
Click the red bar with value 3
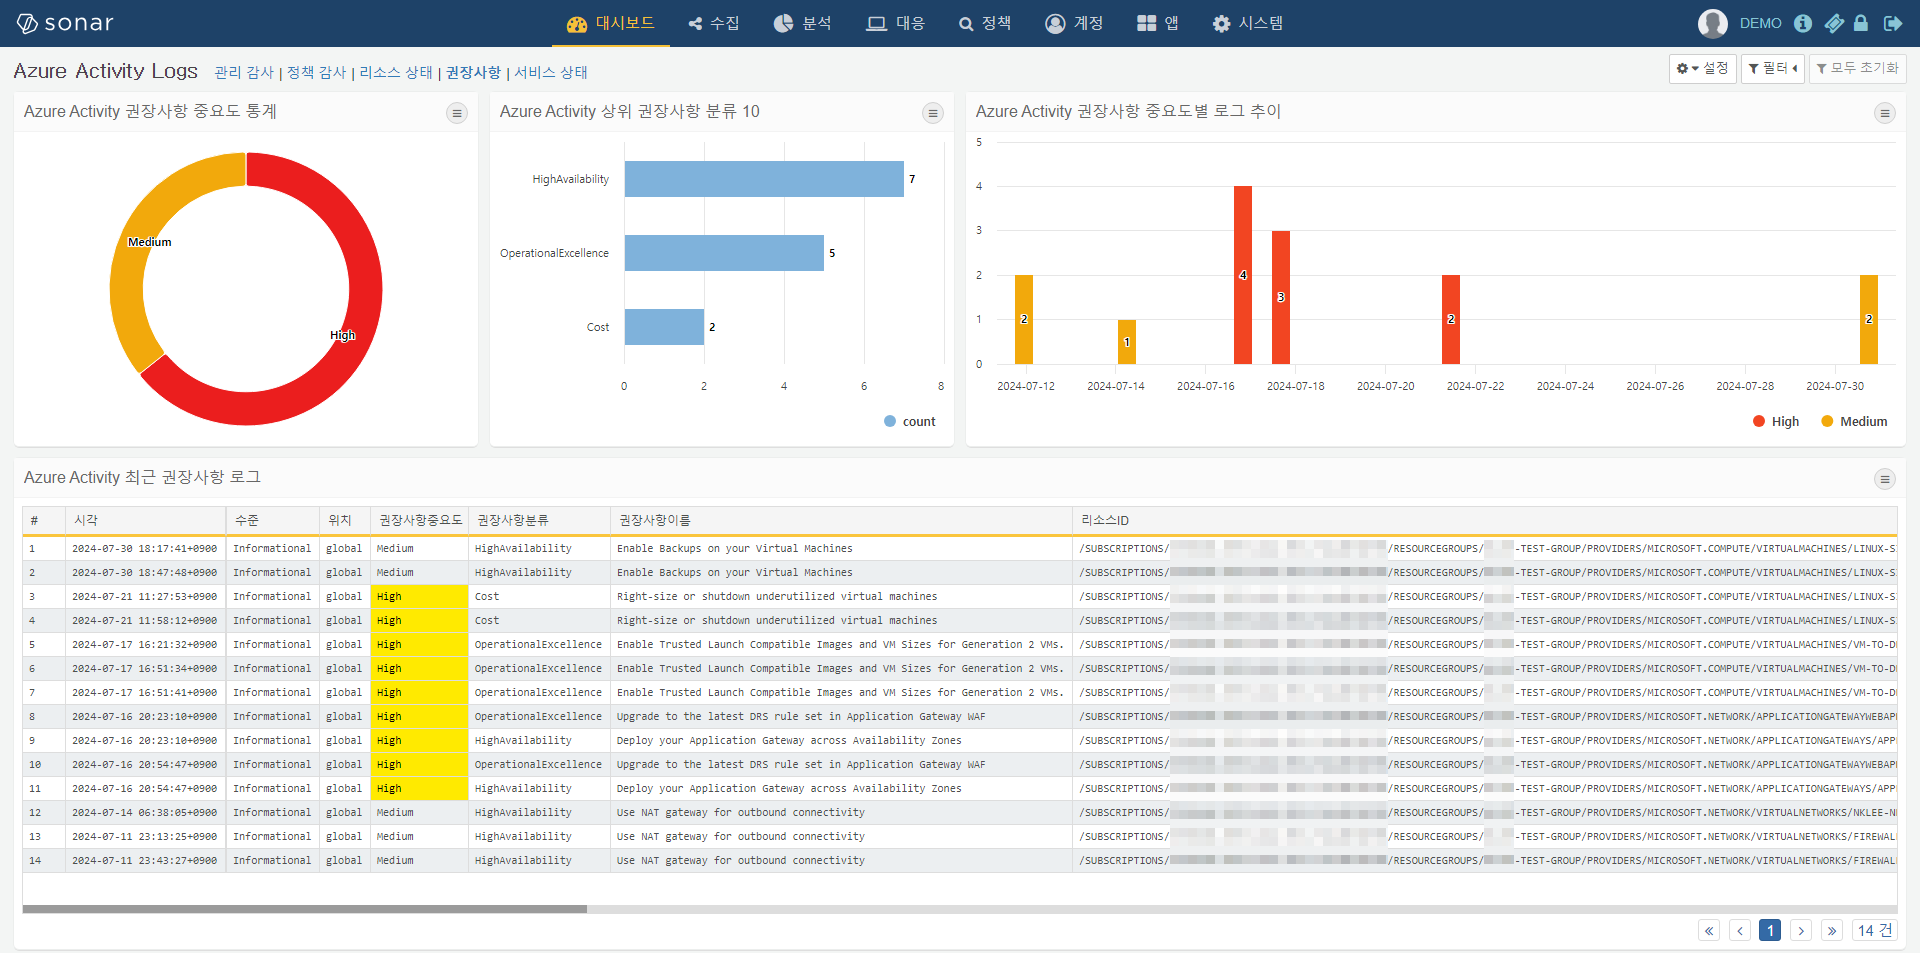click(x=1281, y=297)
